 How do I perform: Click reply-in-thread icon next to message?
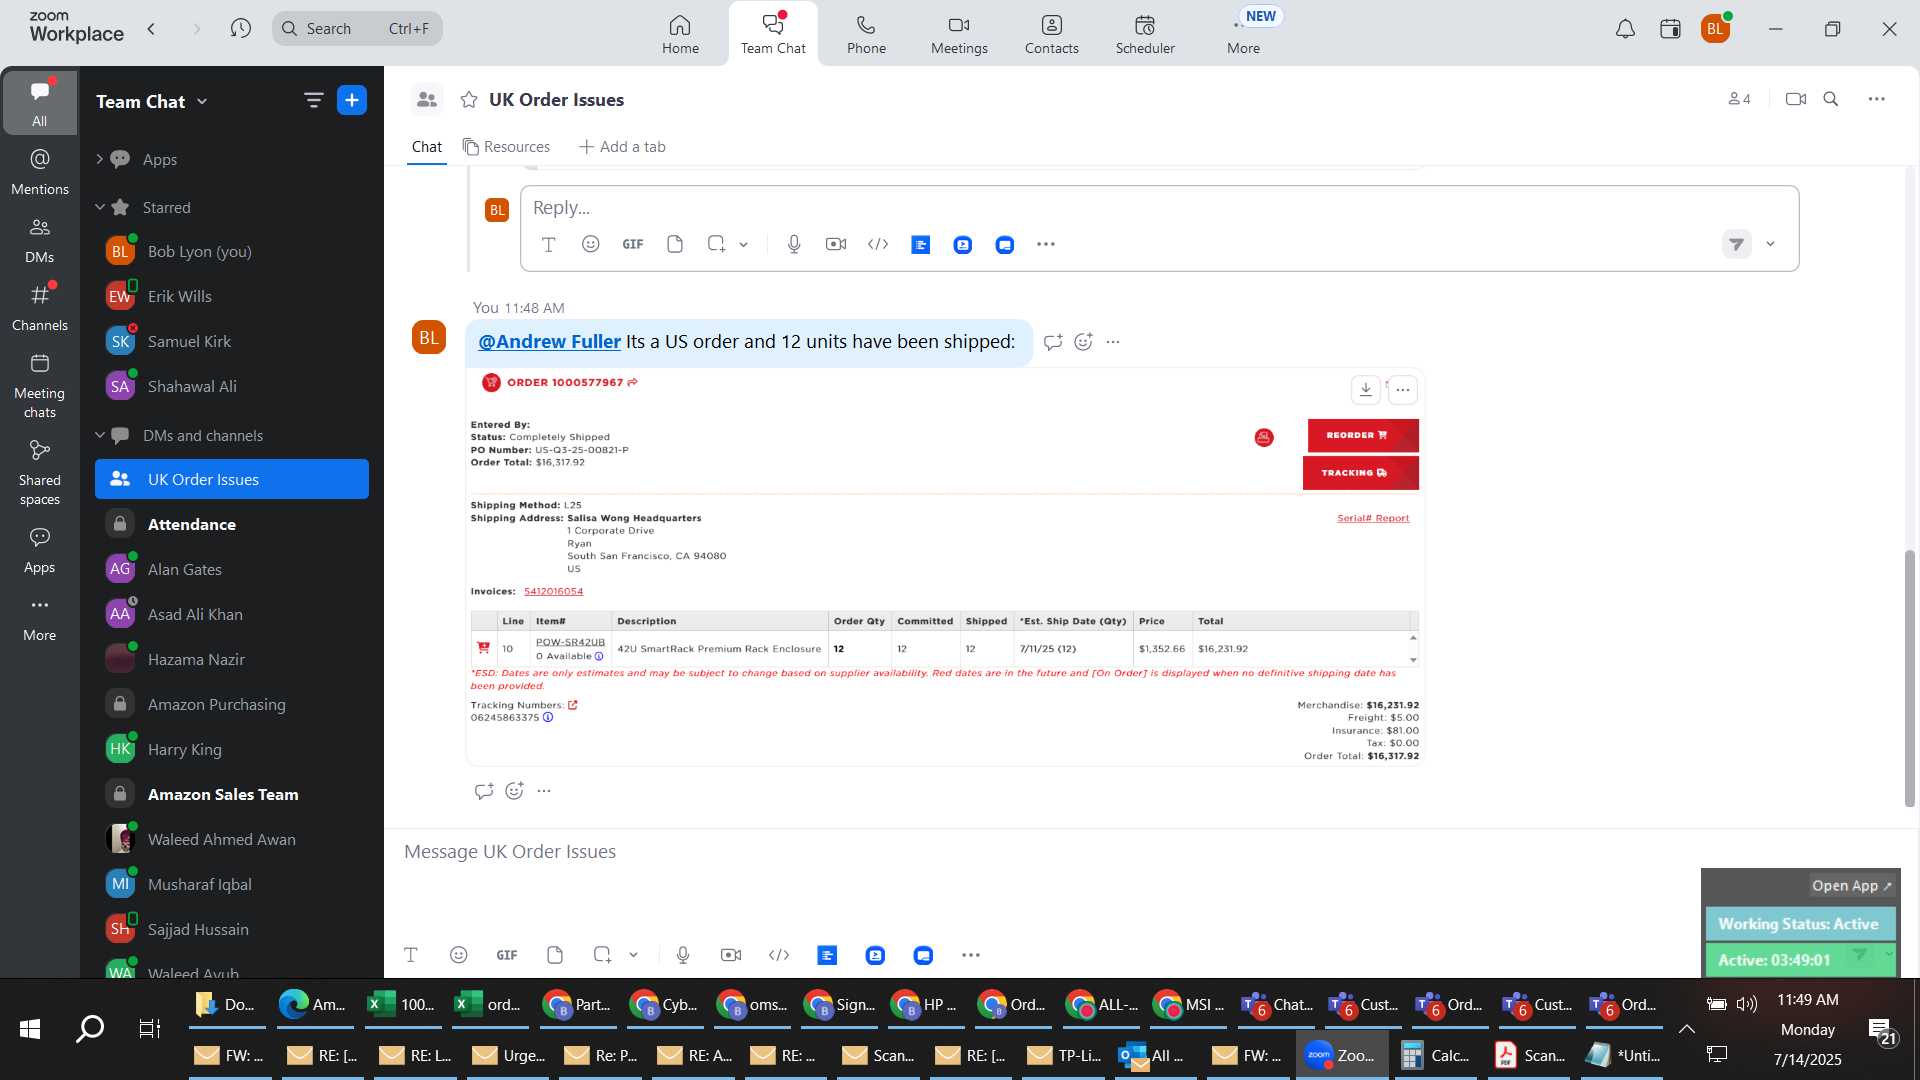(1052, 342)
